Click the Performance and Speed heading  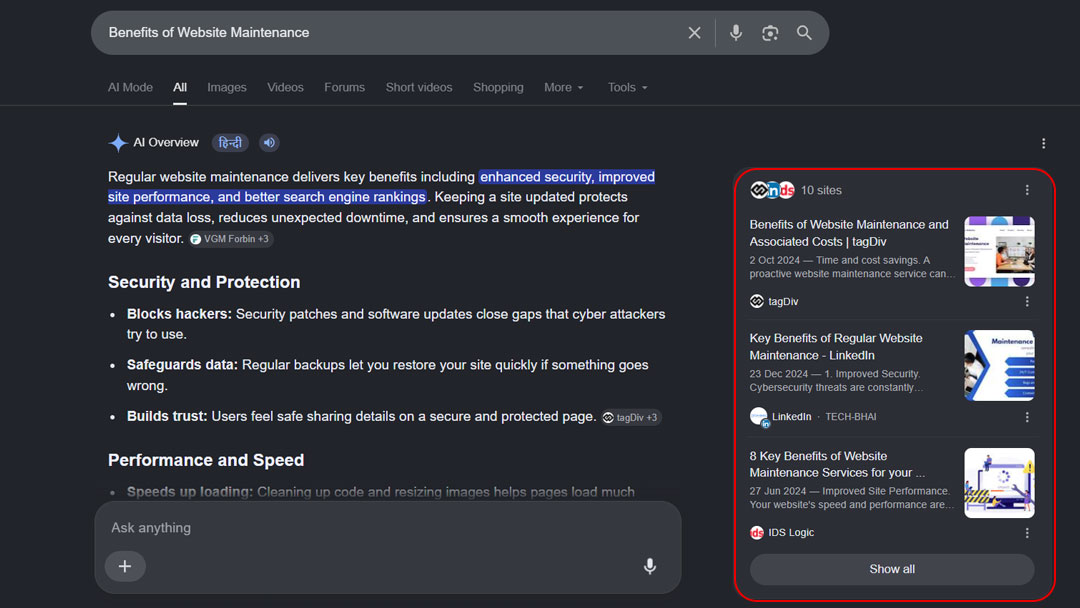(206, 460)
